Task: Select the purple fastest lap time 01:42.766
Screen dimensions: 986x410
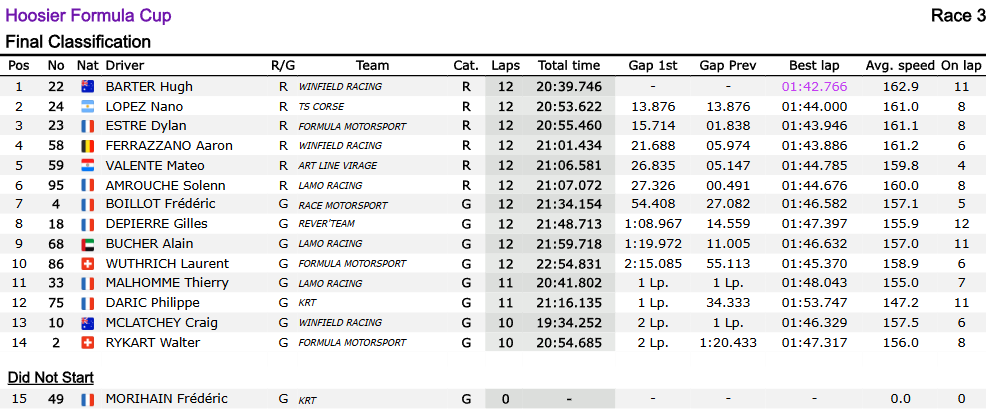Action: 814,87
